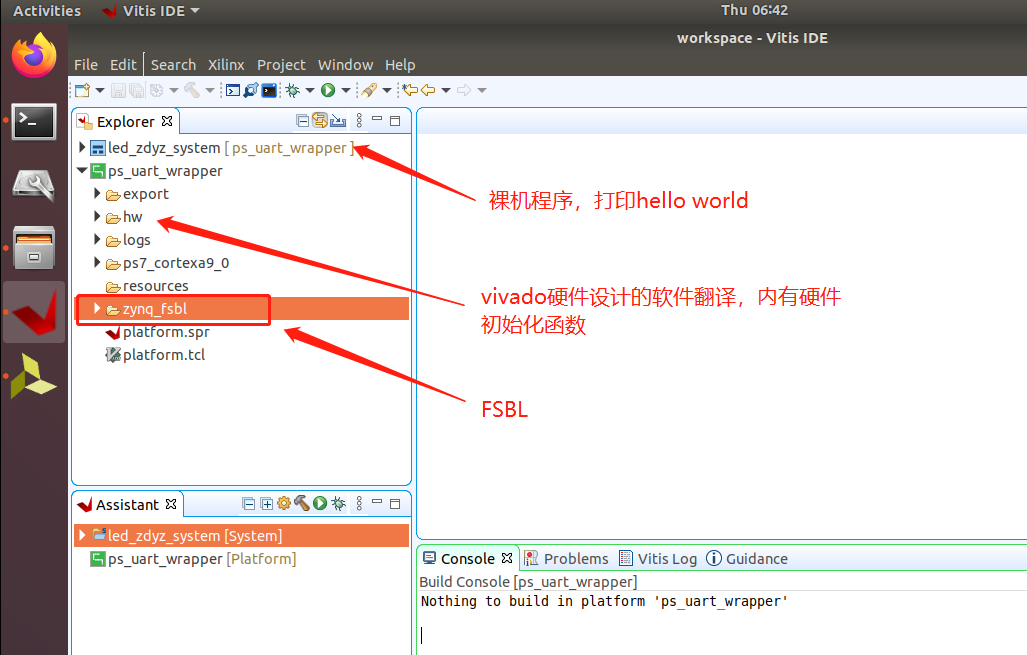Start a Debug session via the bug icon
Viewport: 1027px width, 655px height.
292,90
